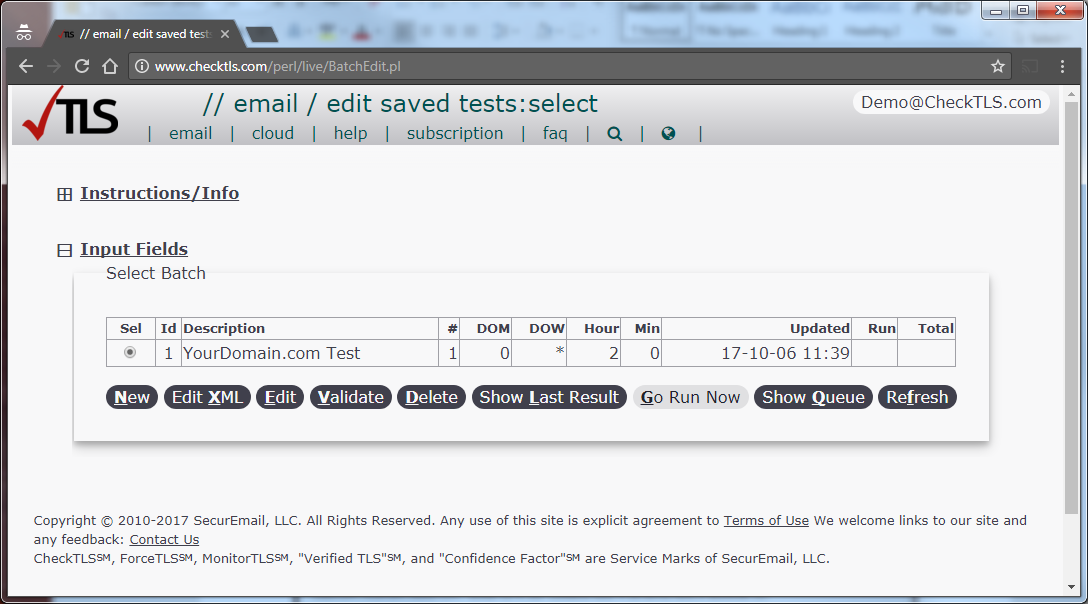Click the Sel column header

tap(130, 328)
